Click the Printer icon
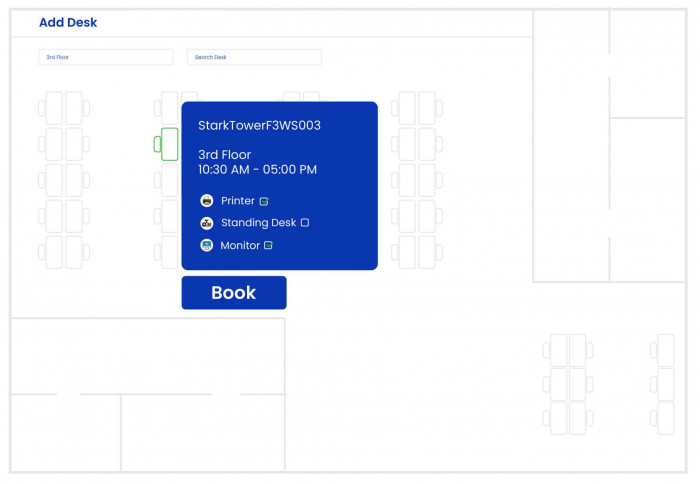Screen dimensions: 700x484 pyautogui.click(x=207, y=200)
